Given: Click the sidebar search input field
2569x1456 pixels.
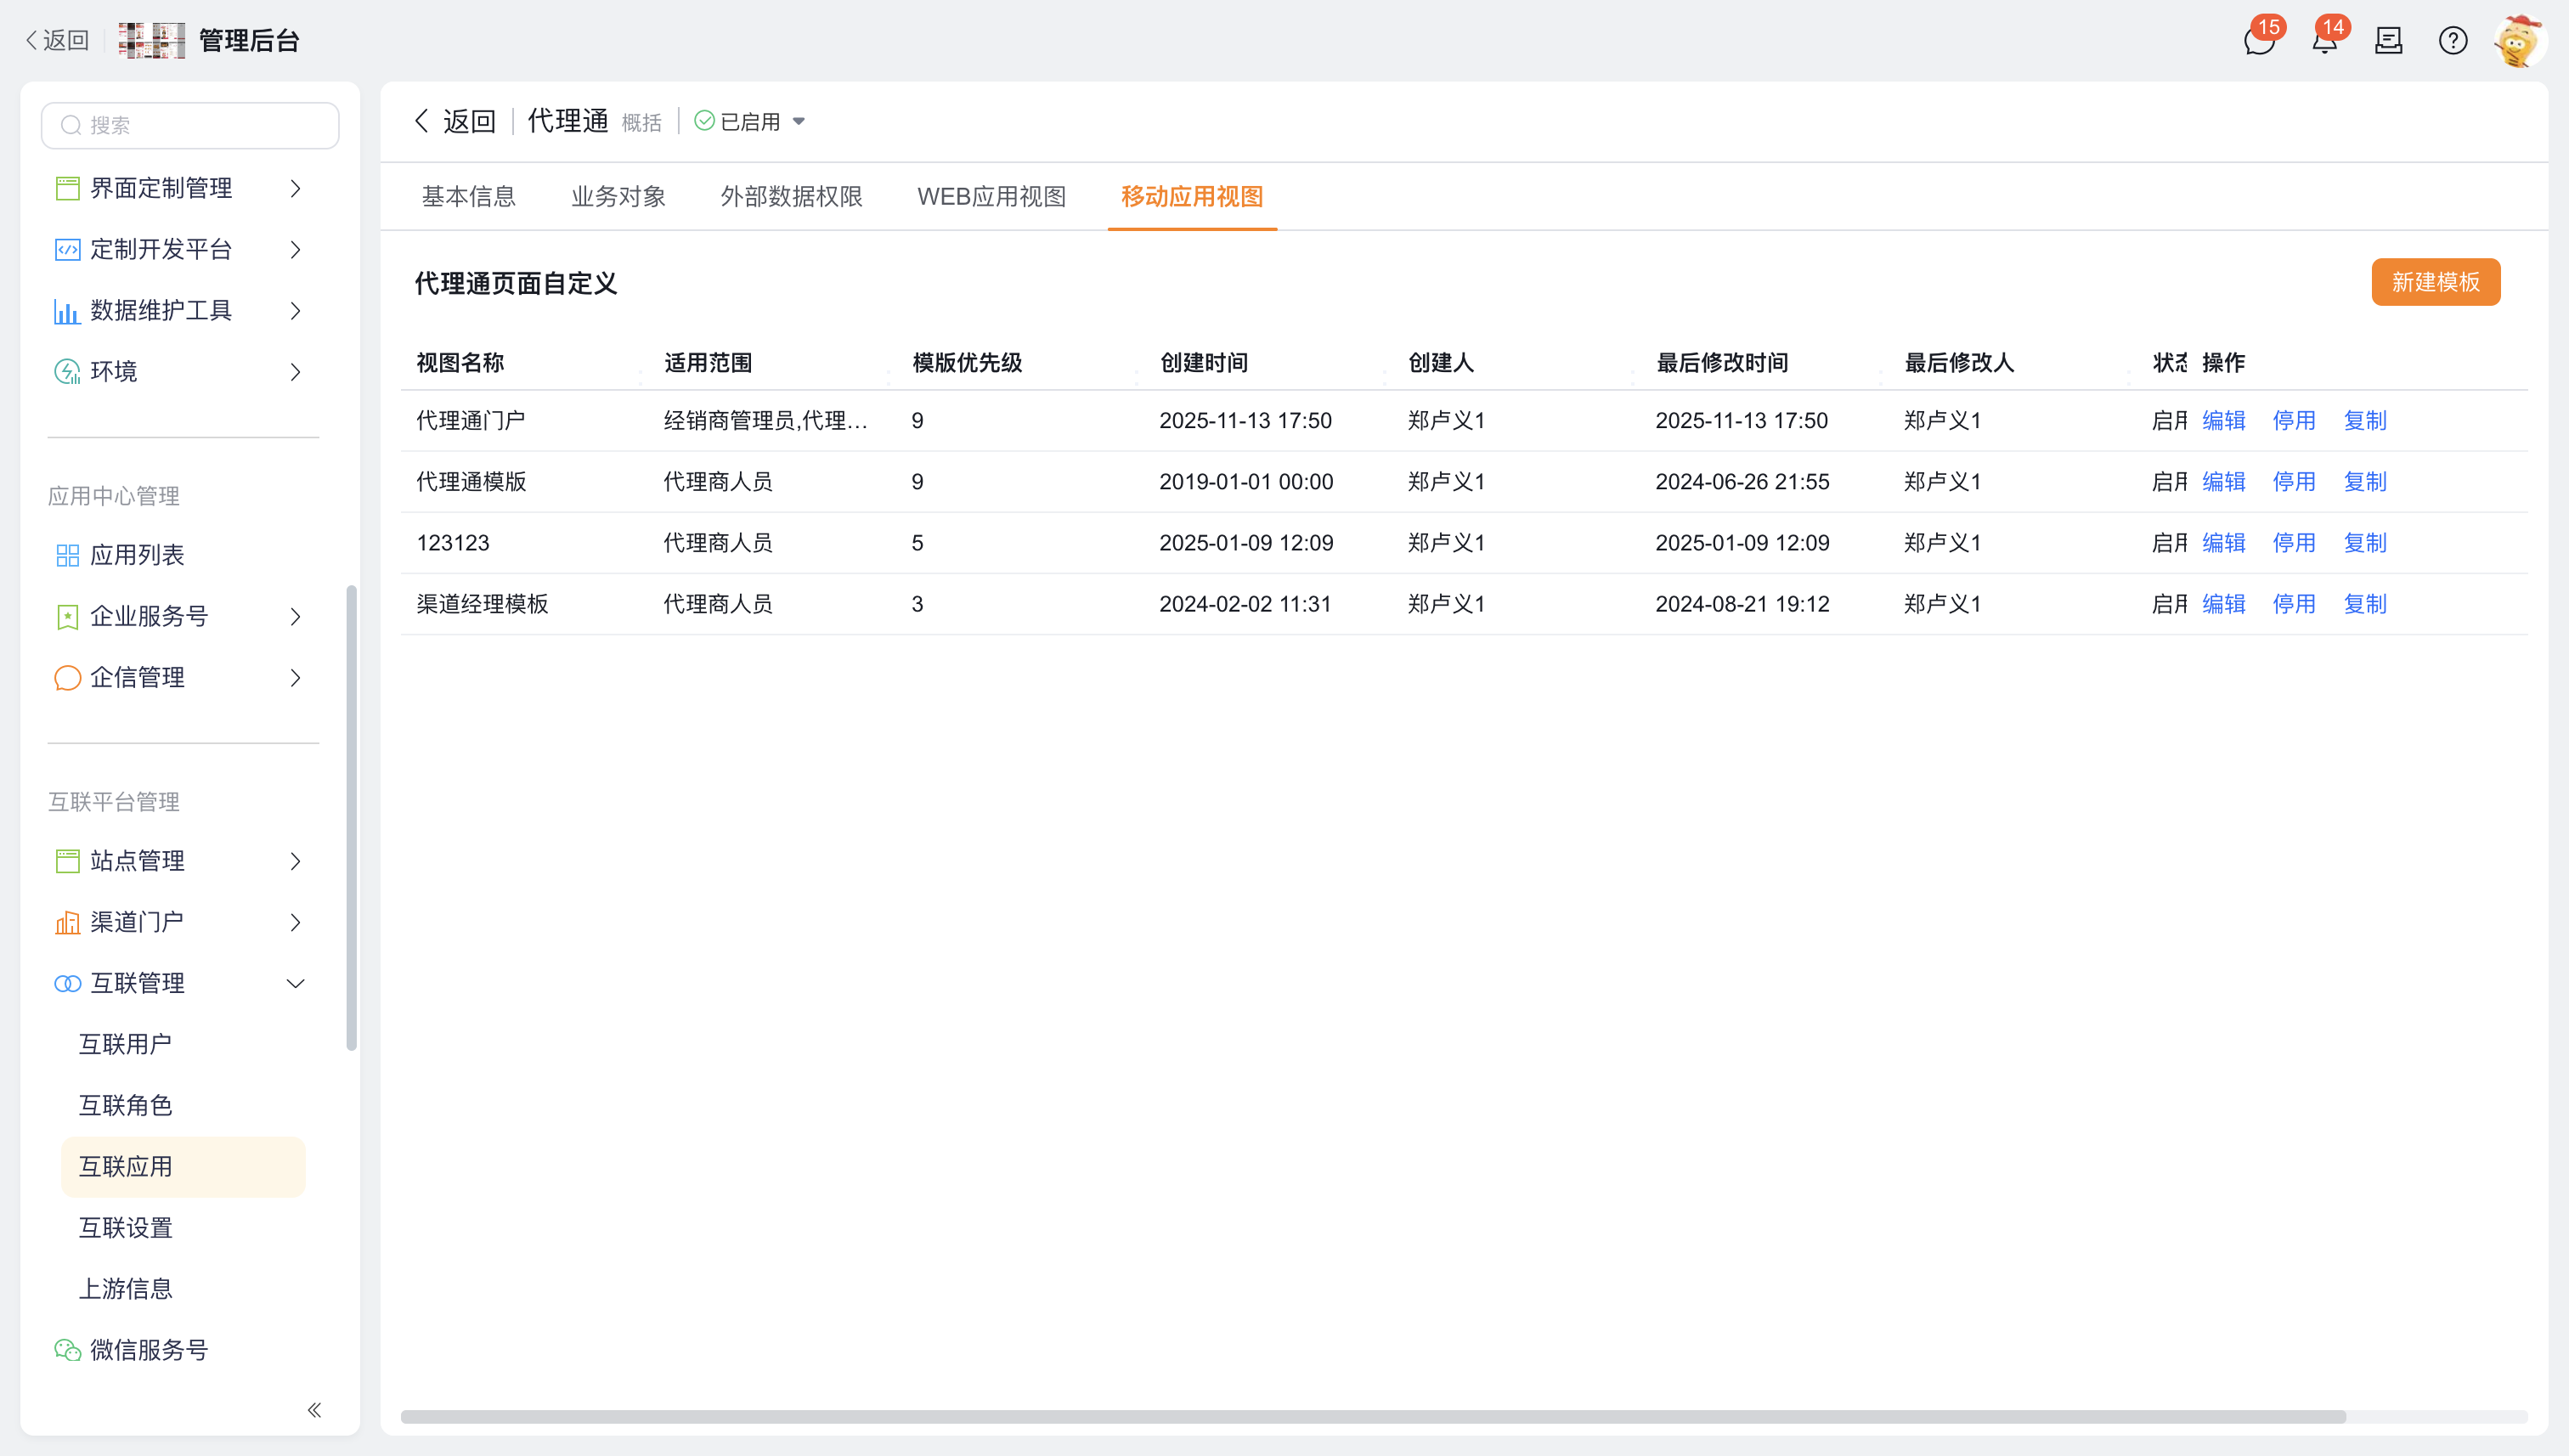Looking at the screenshot, I should pos(190,125).
